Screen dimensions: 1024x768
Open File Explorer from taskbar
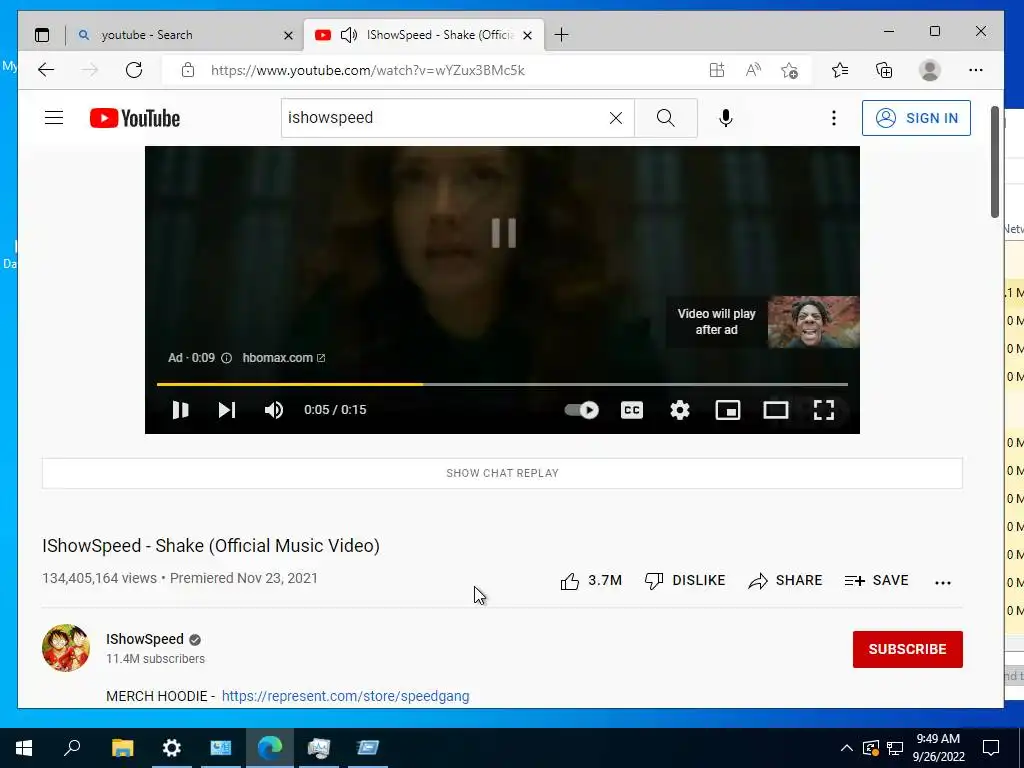122,748
